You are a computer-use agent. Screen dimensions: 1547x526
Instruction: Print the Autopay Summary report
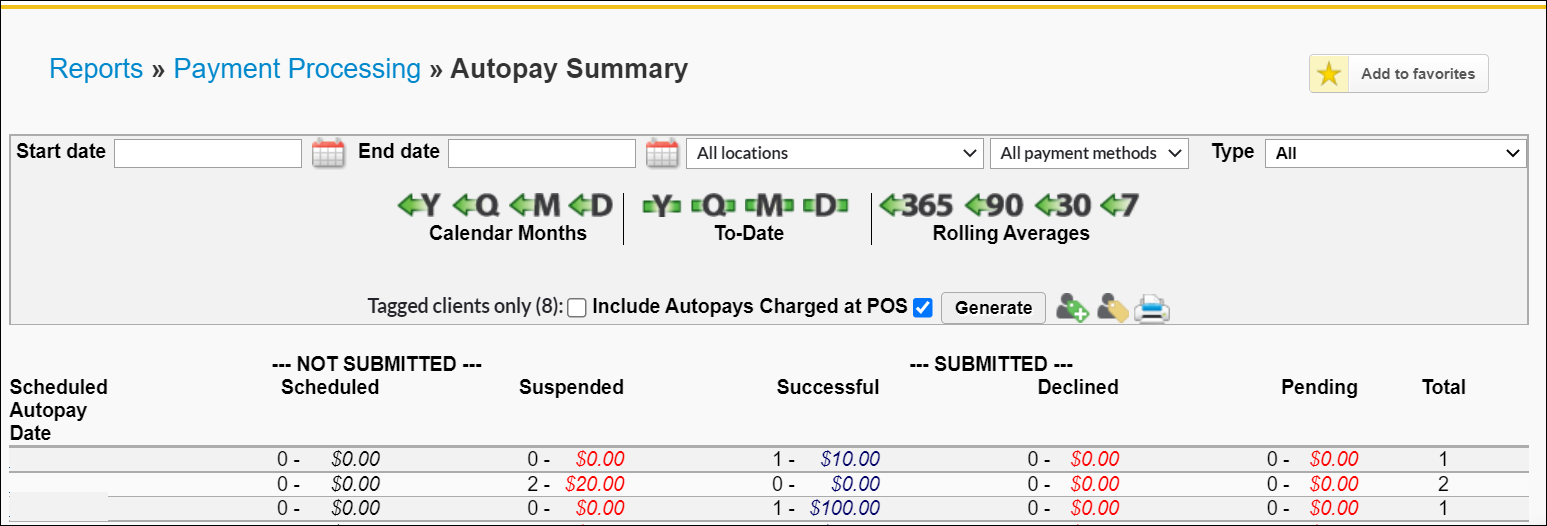(1152, 308)
